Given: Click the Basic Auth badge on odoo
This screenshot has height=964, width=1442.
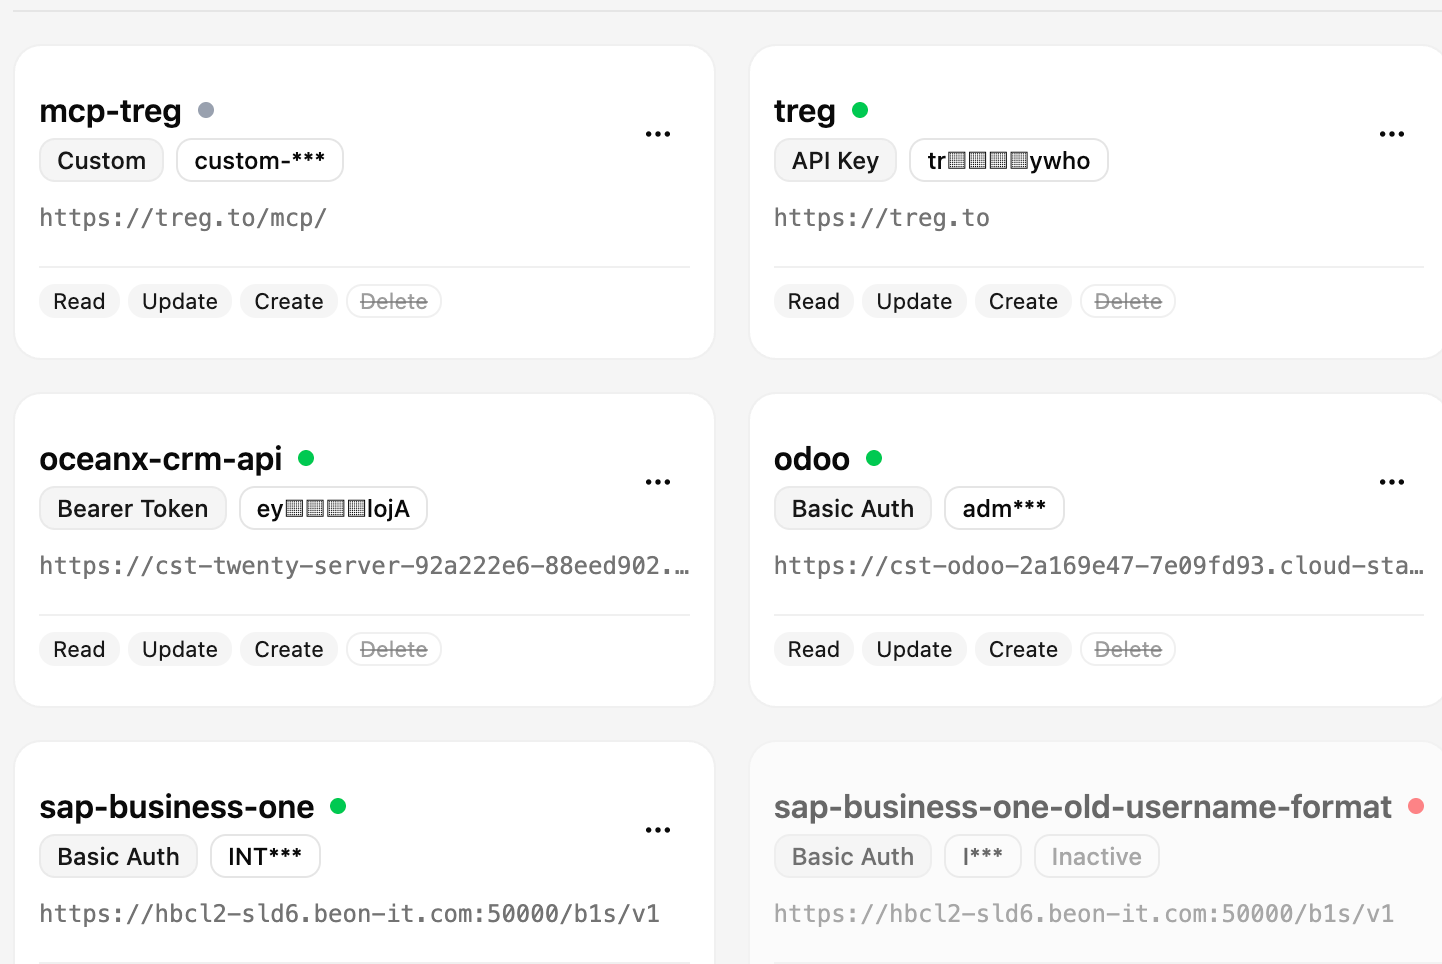Looking at the screenshot, I should tap(853, 508).
